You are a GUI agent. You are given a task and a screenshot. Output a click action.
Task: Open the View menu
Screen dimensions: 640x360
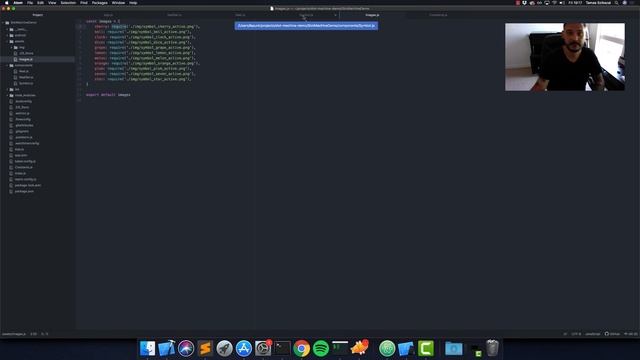click(52, 3)
